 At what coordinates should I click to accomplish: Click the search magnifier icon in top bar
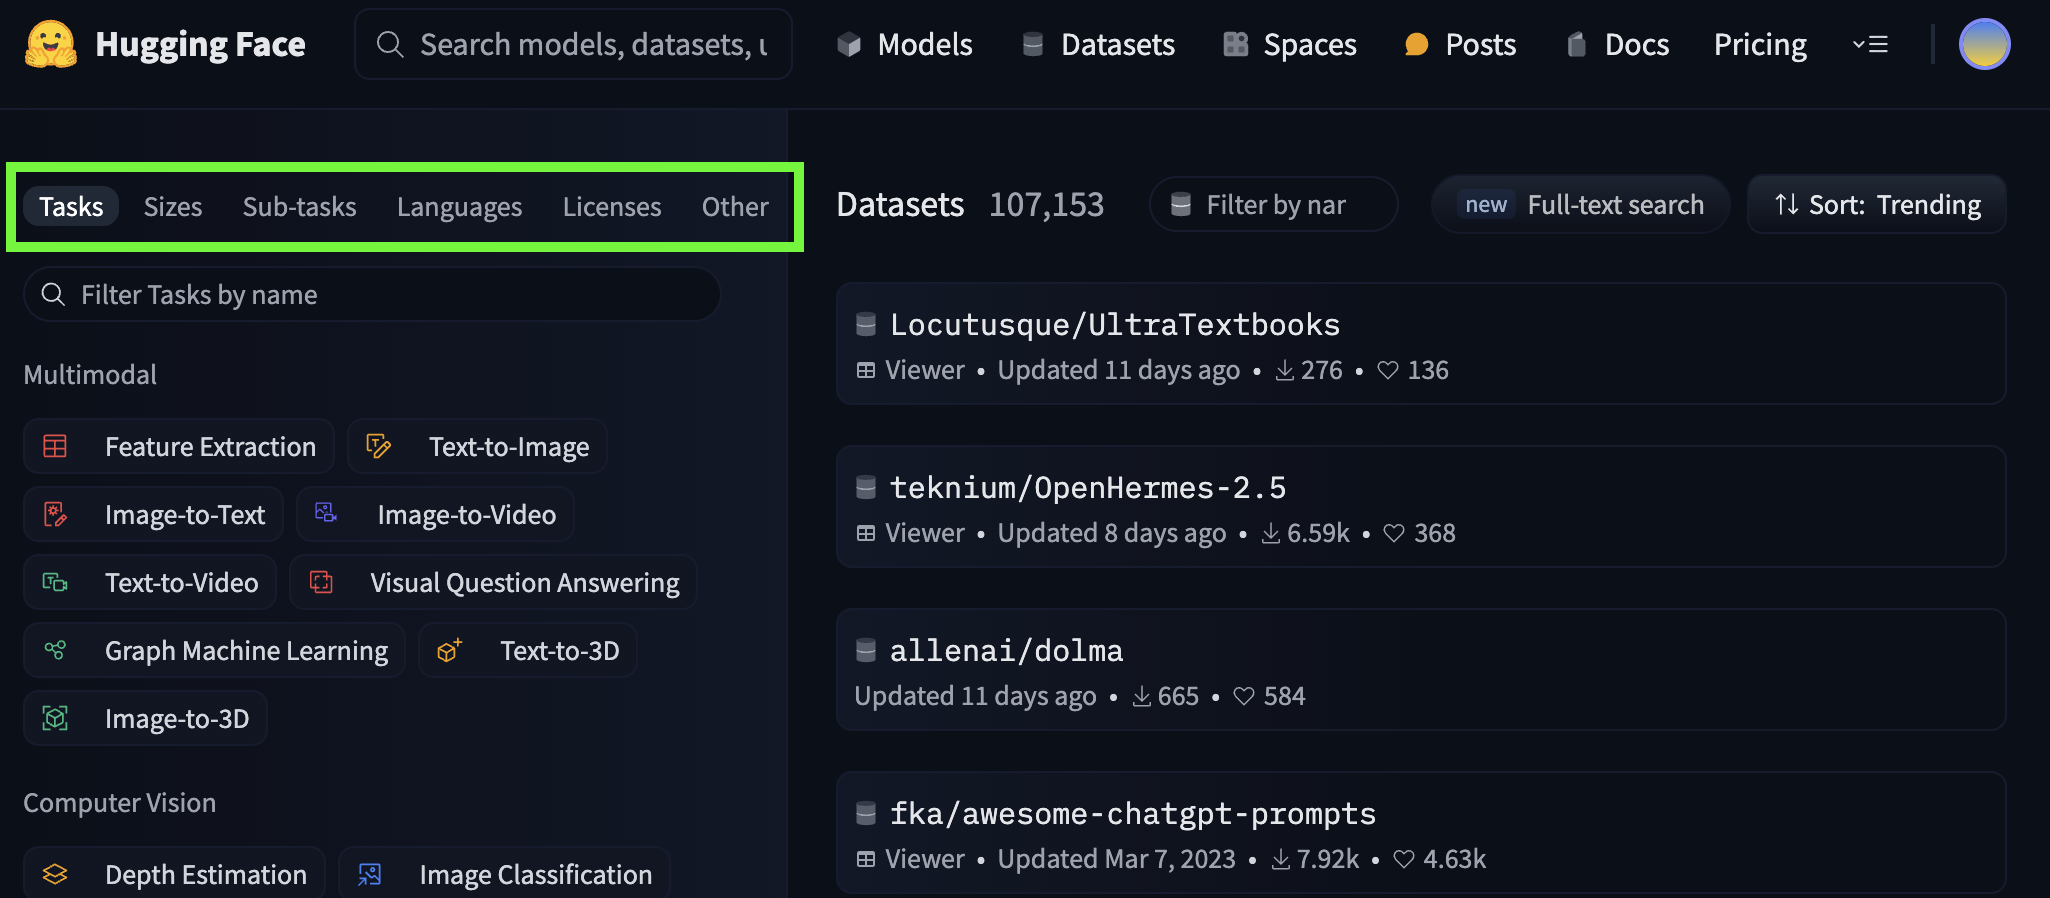click(390, 44)
